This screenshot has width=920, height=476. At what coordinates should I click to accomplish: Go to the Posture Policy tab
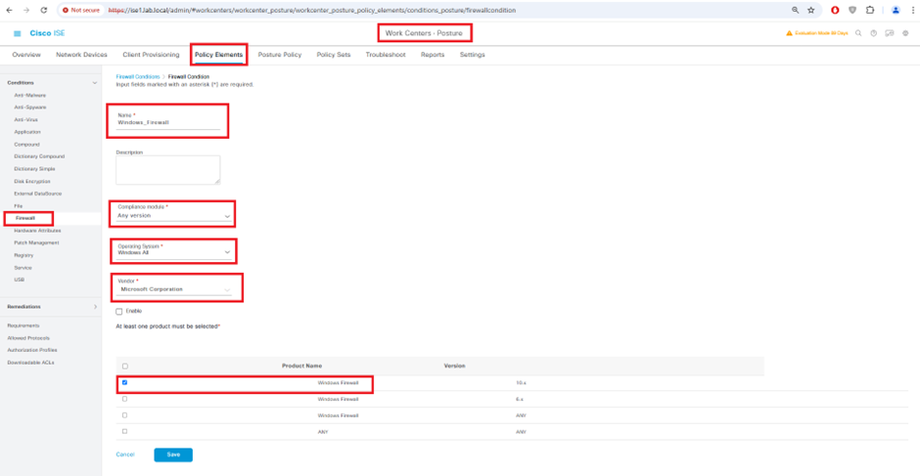(280, 55)
